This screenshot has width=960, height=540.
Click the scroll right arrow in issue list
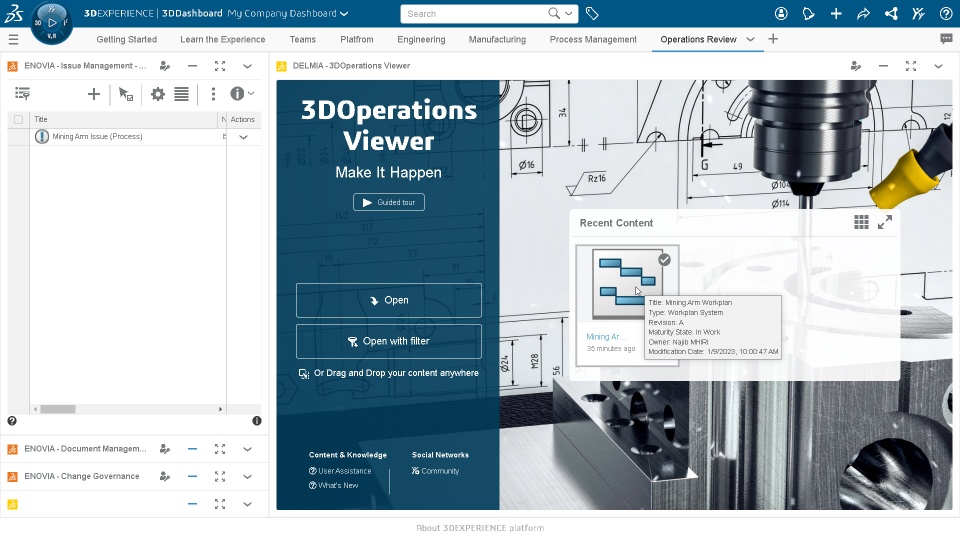[220, 409]
